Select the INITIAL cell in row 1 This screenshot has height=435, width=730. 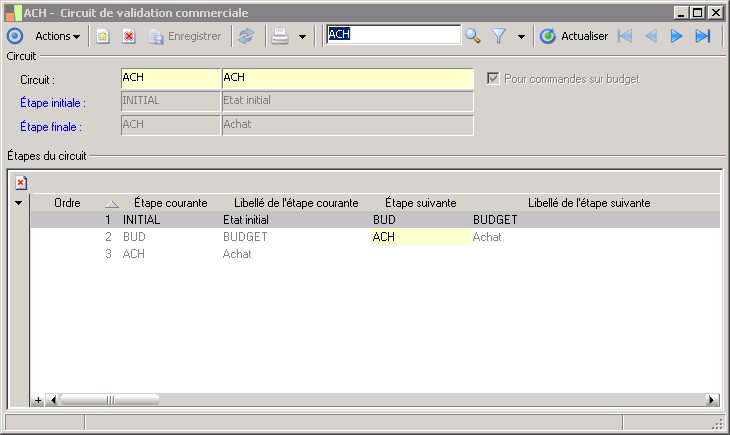pyautogui.click(x=171, y=220)
